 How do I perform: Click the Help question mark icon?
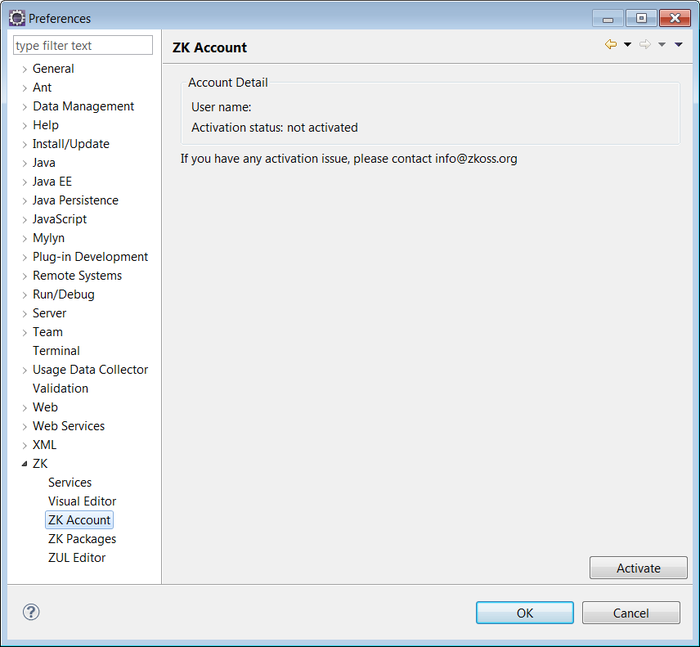coord(31,612)
